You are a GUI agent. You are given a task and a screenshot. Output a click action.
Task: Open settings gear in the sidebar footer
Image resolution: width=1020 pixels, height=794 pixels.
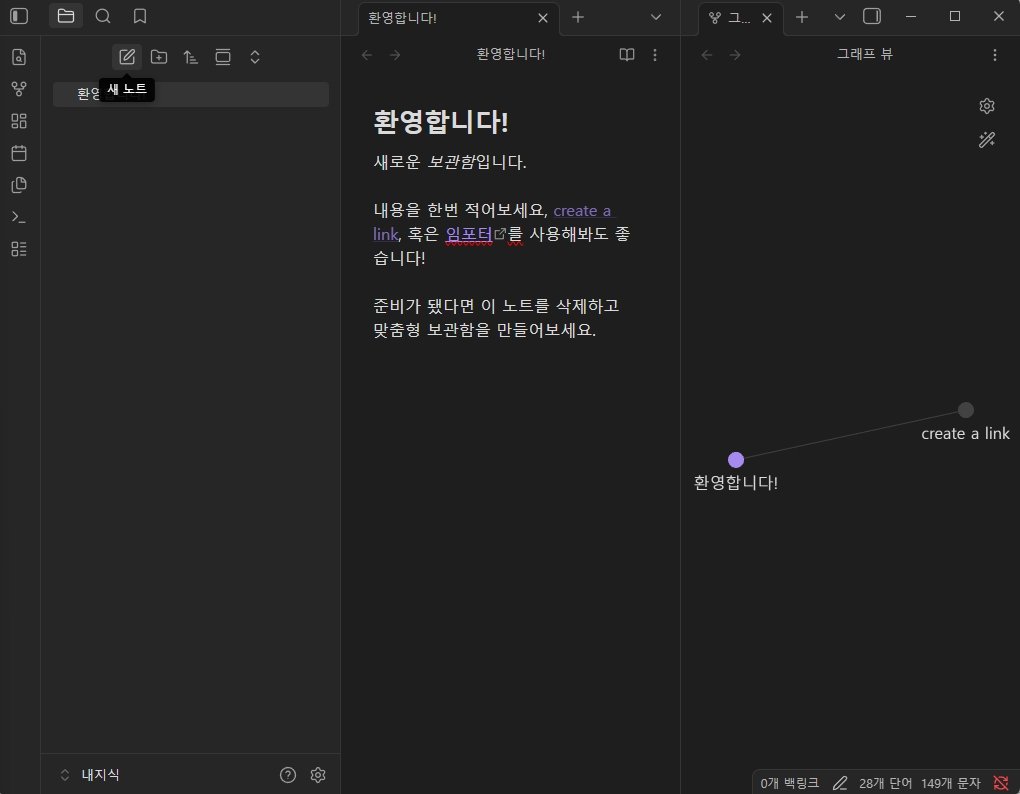317,774
